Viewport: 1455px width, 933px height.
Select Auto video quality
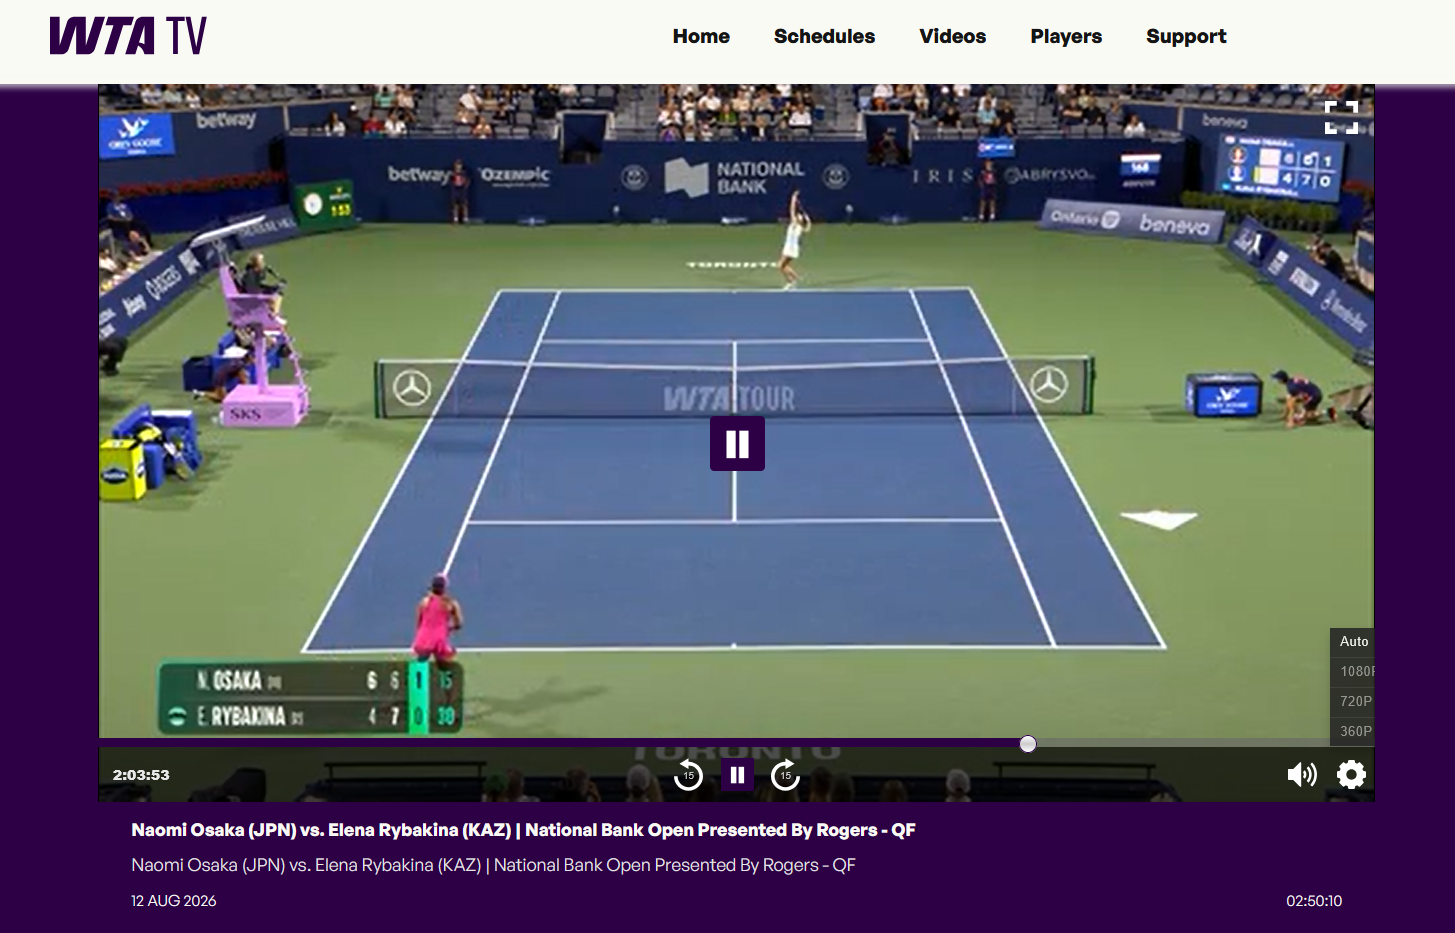[1352, 642]
